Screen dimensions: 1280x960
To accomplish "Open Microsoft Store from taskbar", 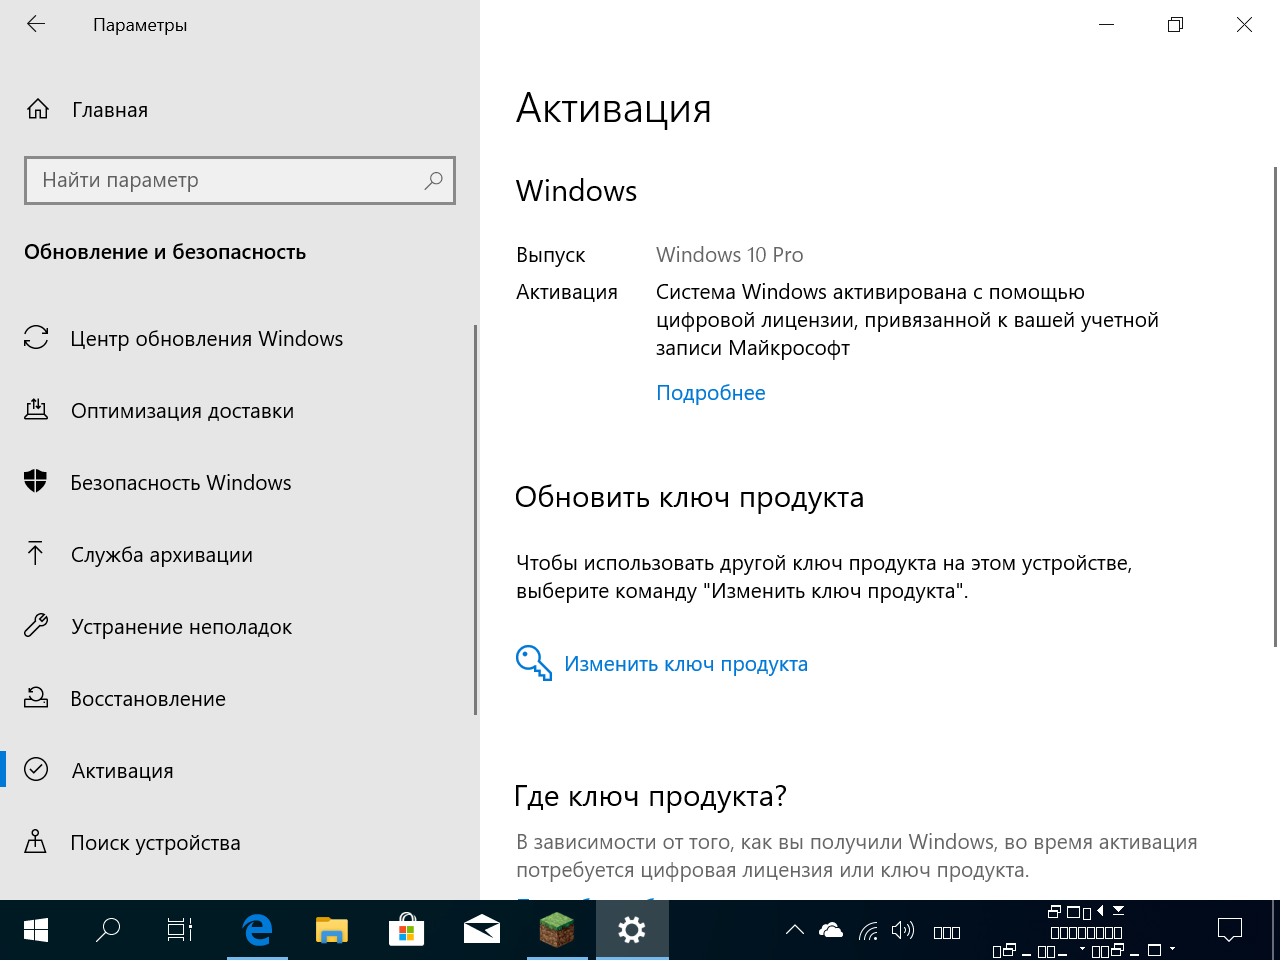I will 406,930.
